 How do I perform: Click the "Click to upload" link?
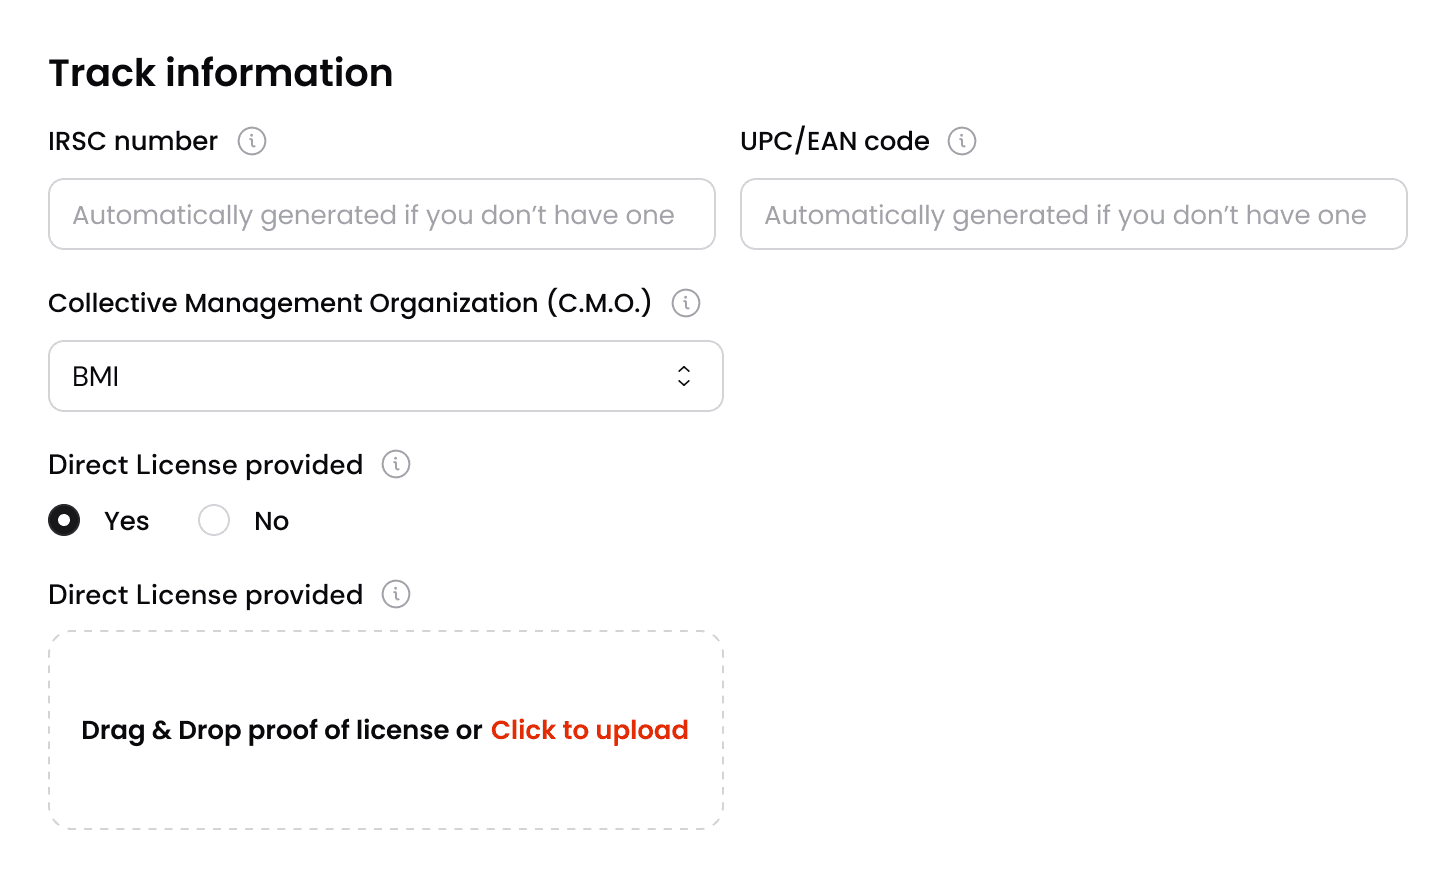(x=589, y=730)
